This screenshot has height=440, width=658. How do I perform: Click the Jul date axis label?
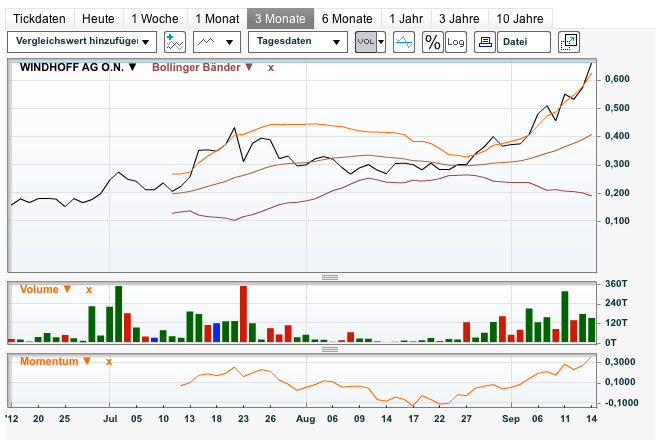110,419
